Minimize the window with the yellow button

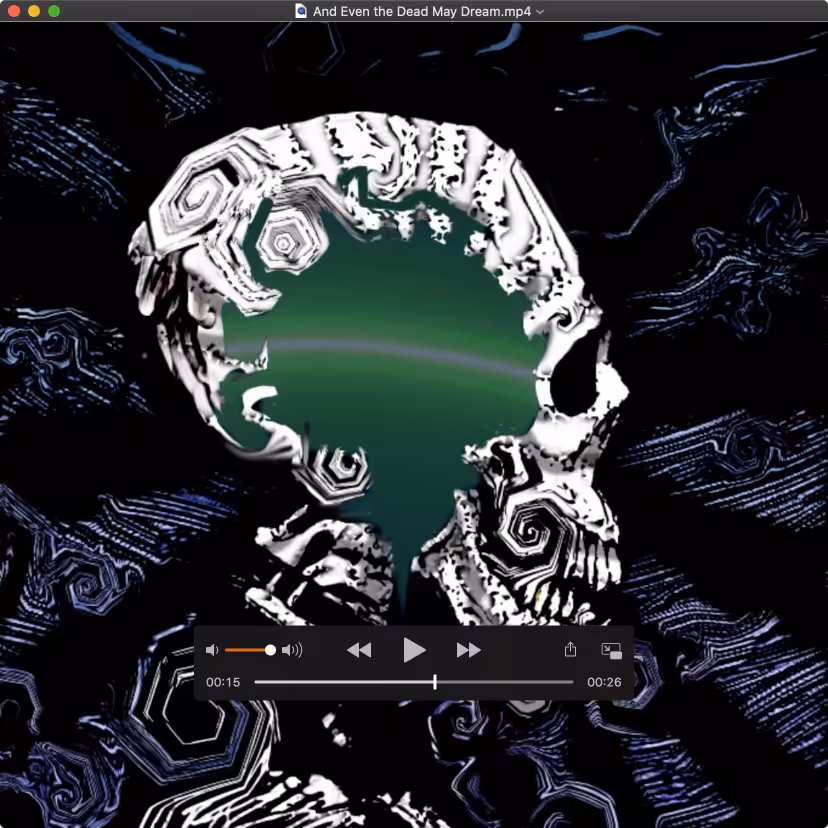[x=34, y=11]
